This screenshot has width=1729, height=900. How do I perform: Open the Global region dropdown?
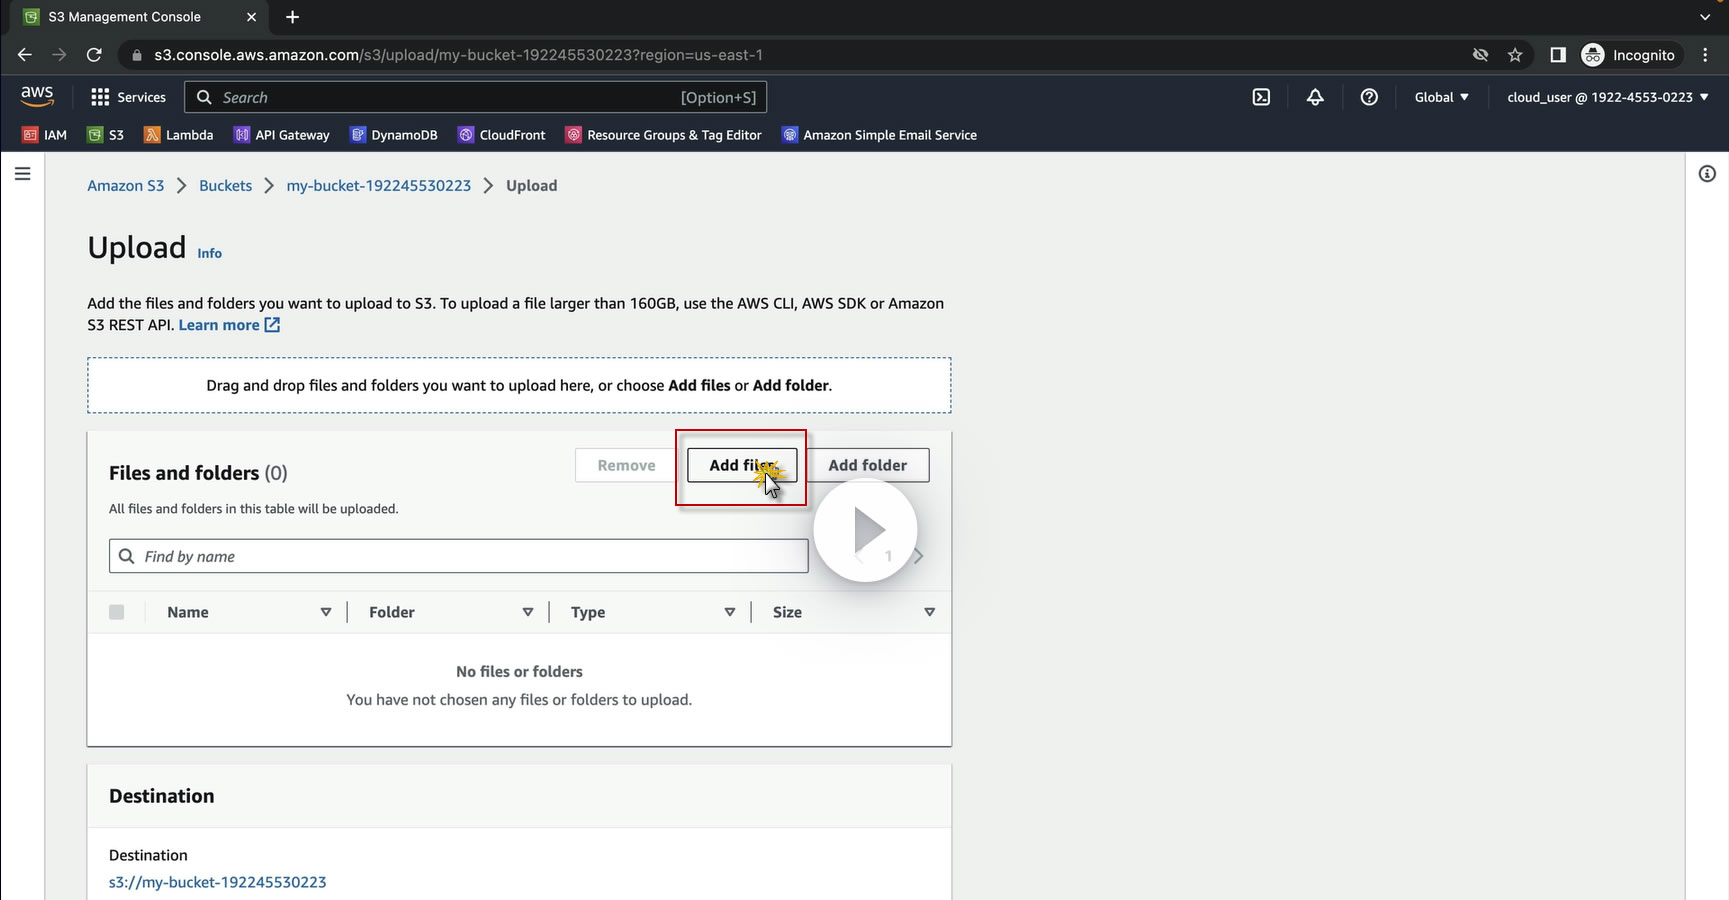tap(1441, 97)
